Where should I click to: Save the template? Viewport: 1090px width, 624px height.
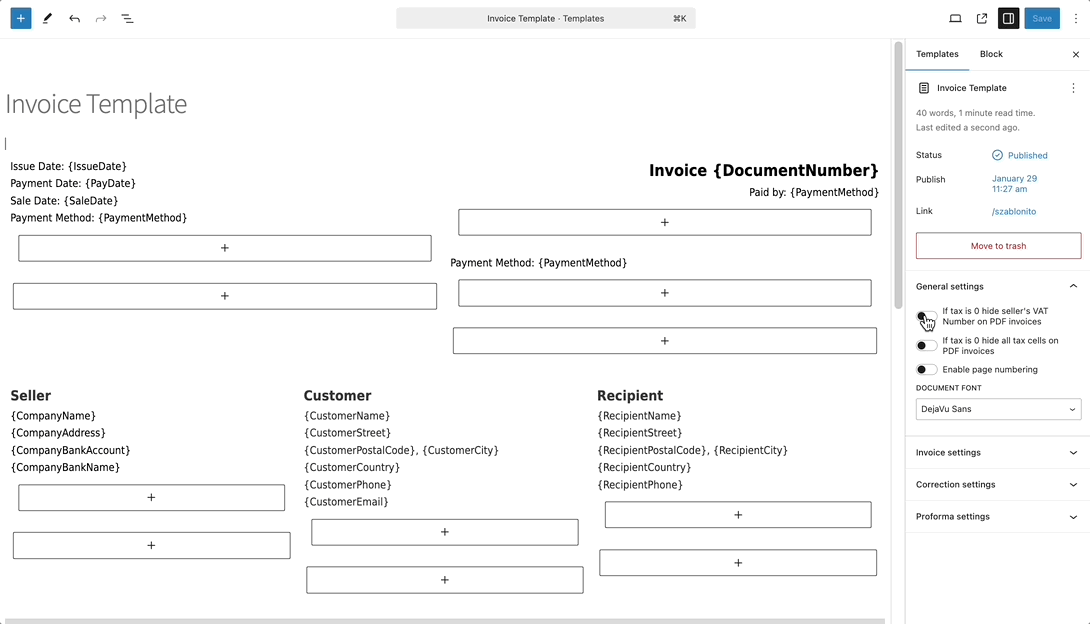[x=1041, y=19]
